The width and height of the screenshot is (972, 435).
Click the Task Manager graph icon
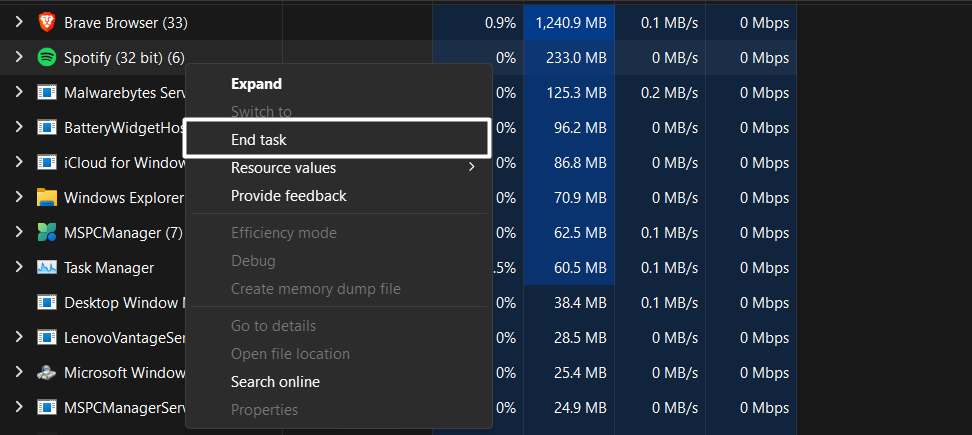46,267
